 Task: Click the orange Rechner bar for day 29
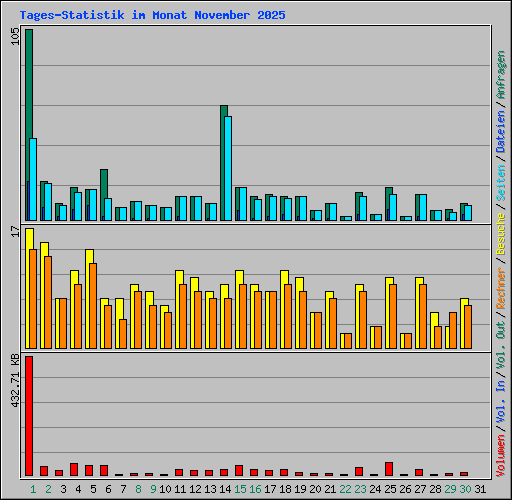pos(453,330)
